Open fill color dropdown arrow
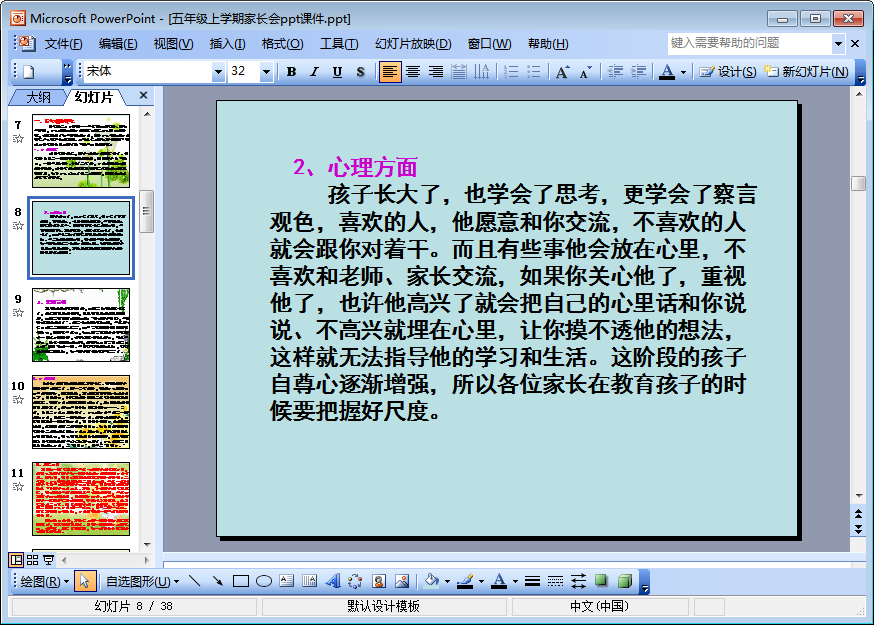 coord(448,582)
